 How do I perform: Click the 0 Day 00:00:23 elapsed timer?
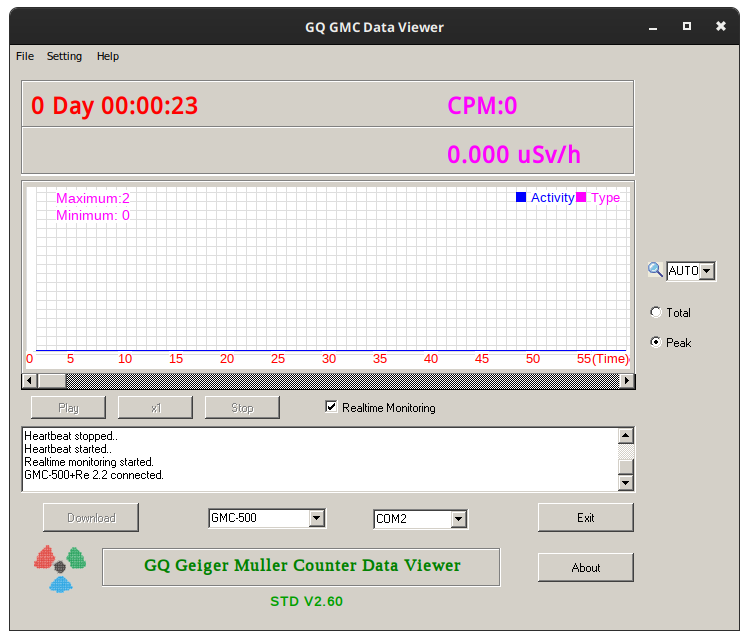point(115,106)
